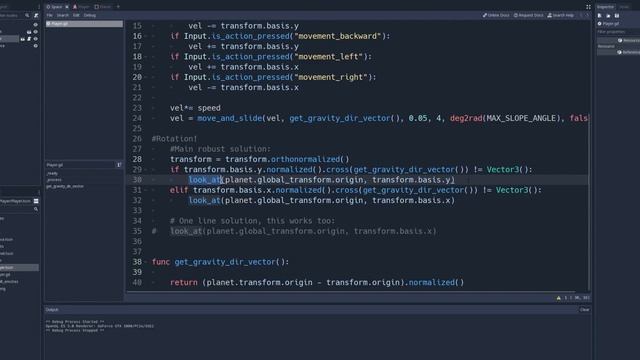640x360 pixels.
Task: Toggle alphabetical sort of methods list
Action: point(119,165)
